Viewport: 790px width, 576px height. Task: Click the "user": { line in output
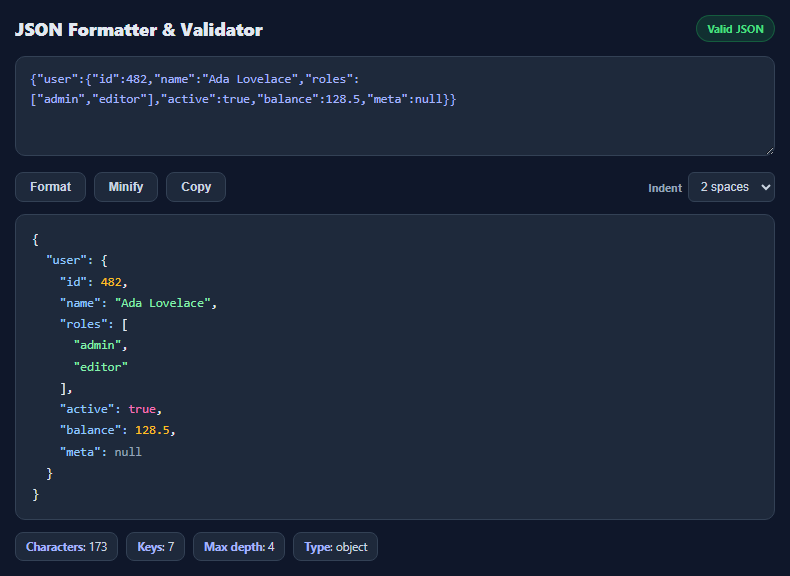[x=77, y=261]
